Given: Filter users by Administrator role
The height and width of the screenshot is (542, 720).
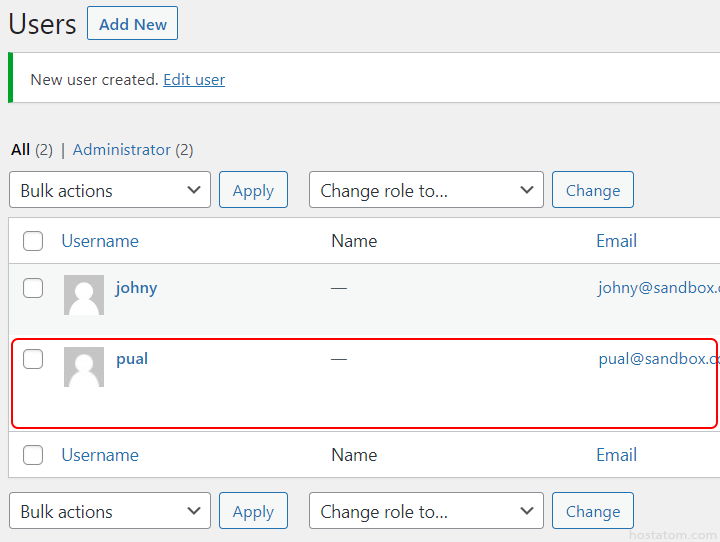Looking at the screenshot, I should [122, 150].
